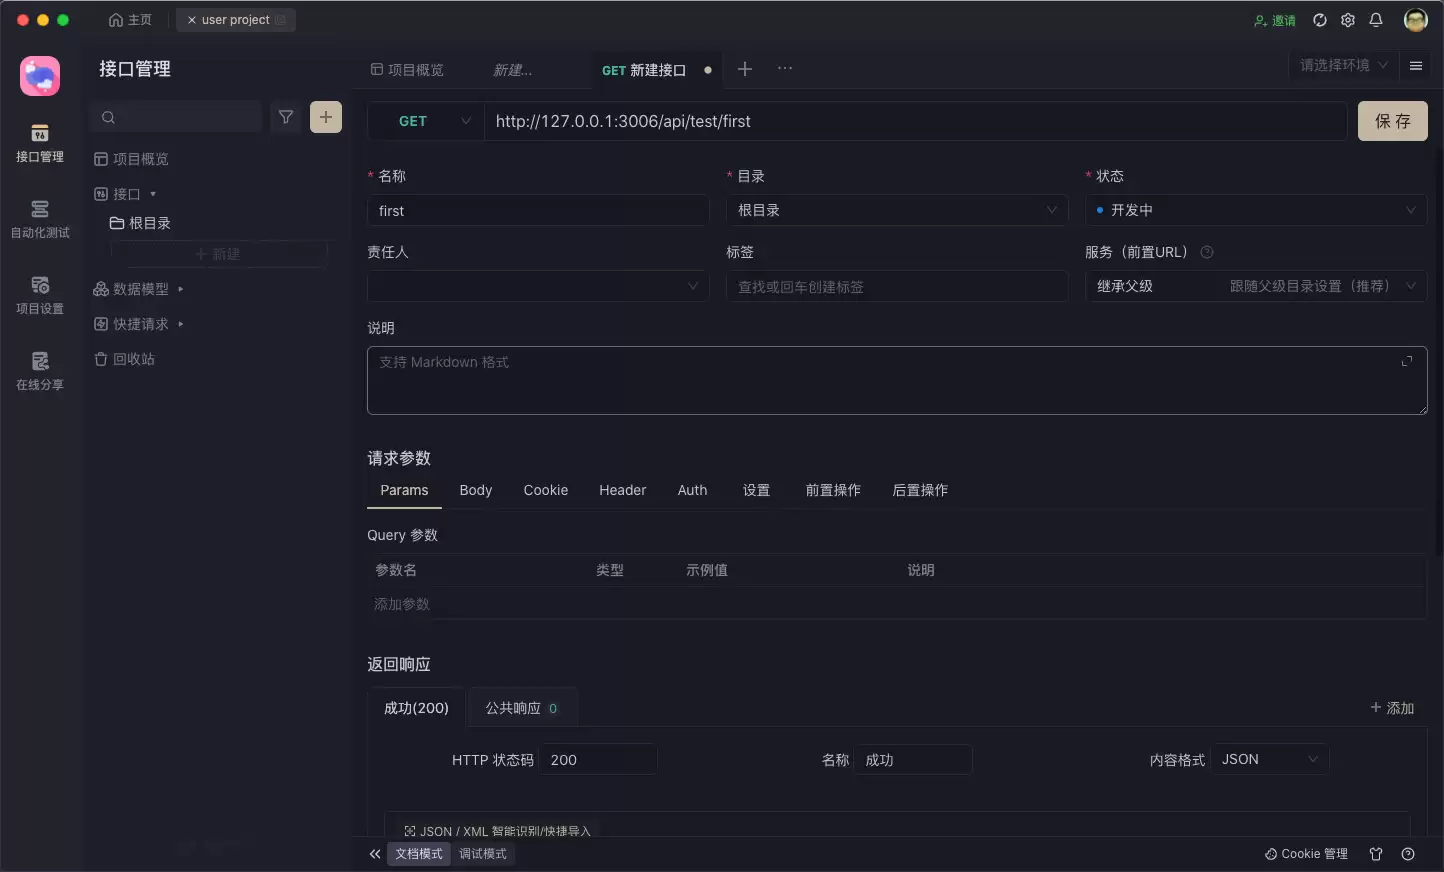
Task: Open the 请选择环境 environment dropdown
Action: pyautogui.click(x=1343, y=65)
